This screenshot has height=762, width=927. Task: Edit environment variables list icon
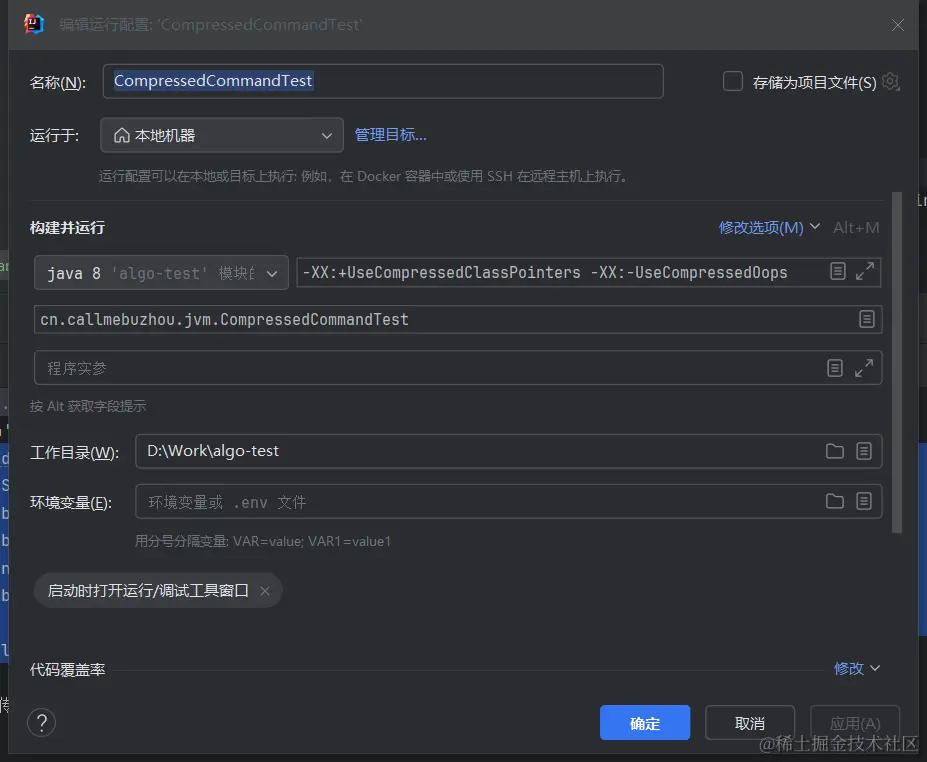pos(864,501)
